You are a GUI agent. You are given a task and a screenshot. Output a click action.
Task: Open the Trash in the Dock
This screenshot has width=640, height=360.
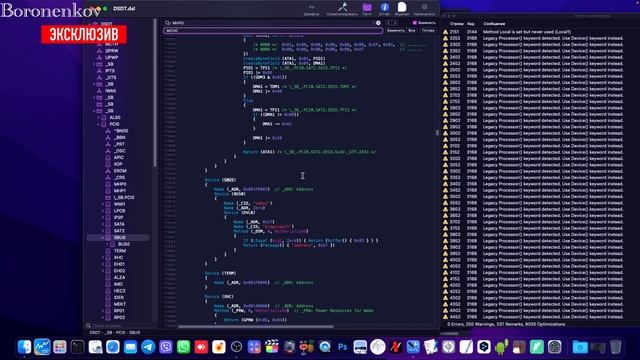point(616,347)
